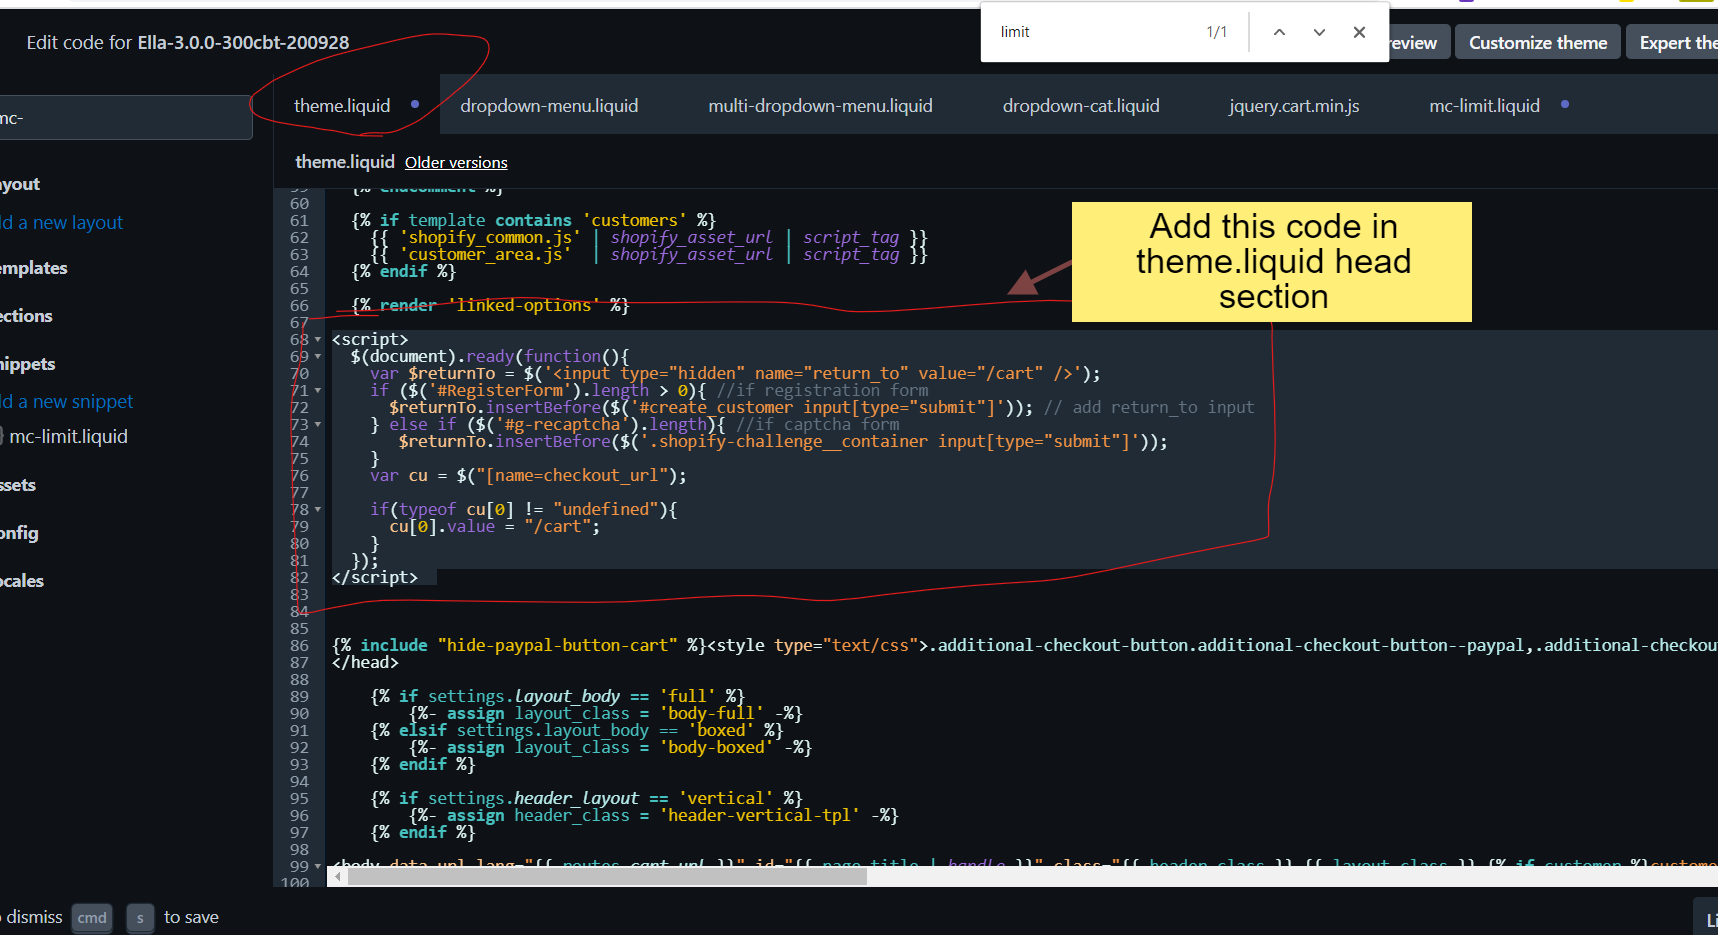This screenshot has height=935, width=1718.
Task: Click Customize theme button
Action: coord(1538,42)
